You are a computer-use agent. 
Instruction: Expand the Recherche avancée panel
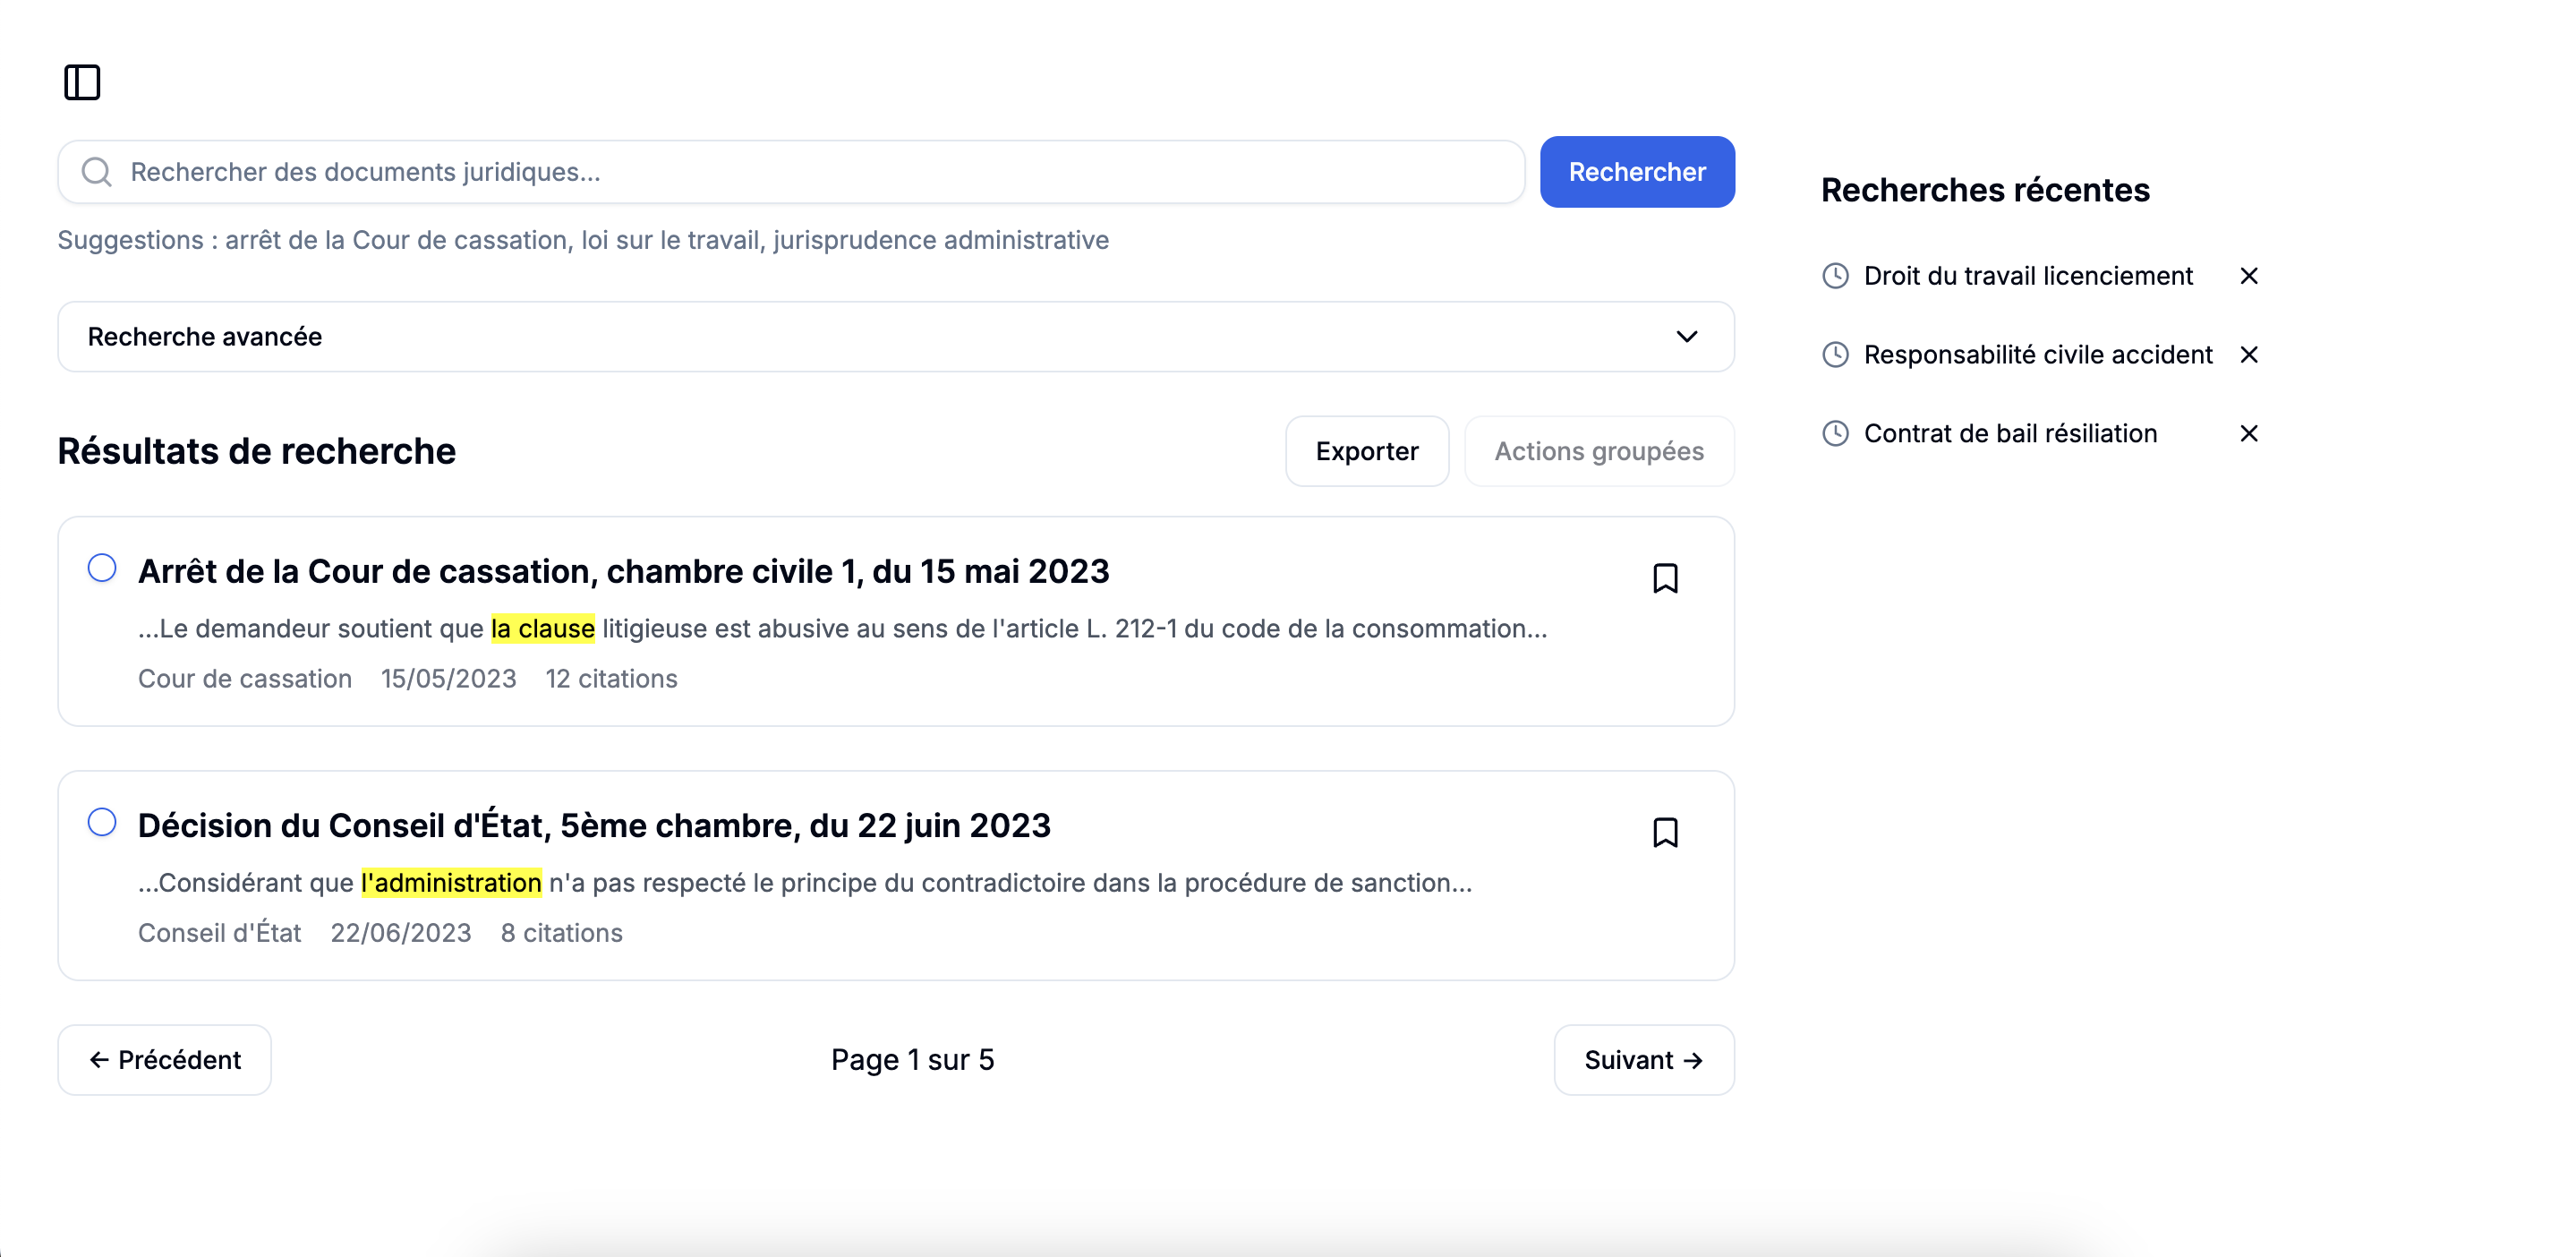(895, 337)
